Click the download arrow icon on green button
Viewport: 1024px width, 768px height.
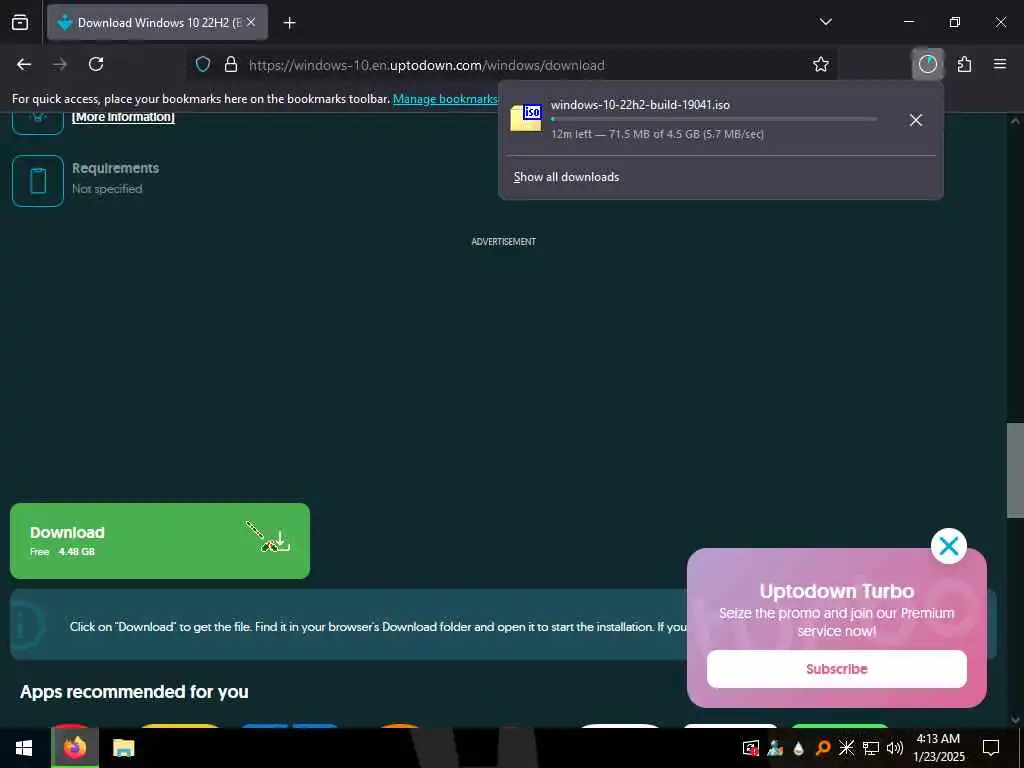(x=280, y=541)
